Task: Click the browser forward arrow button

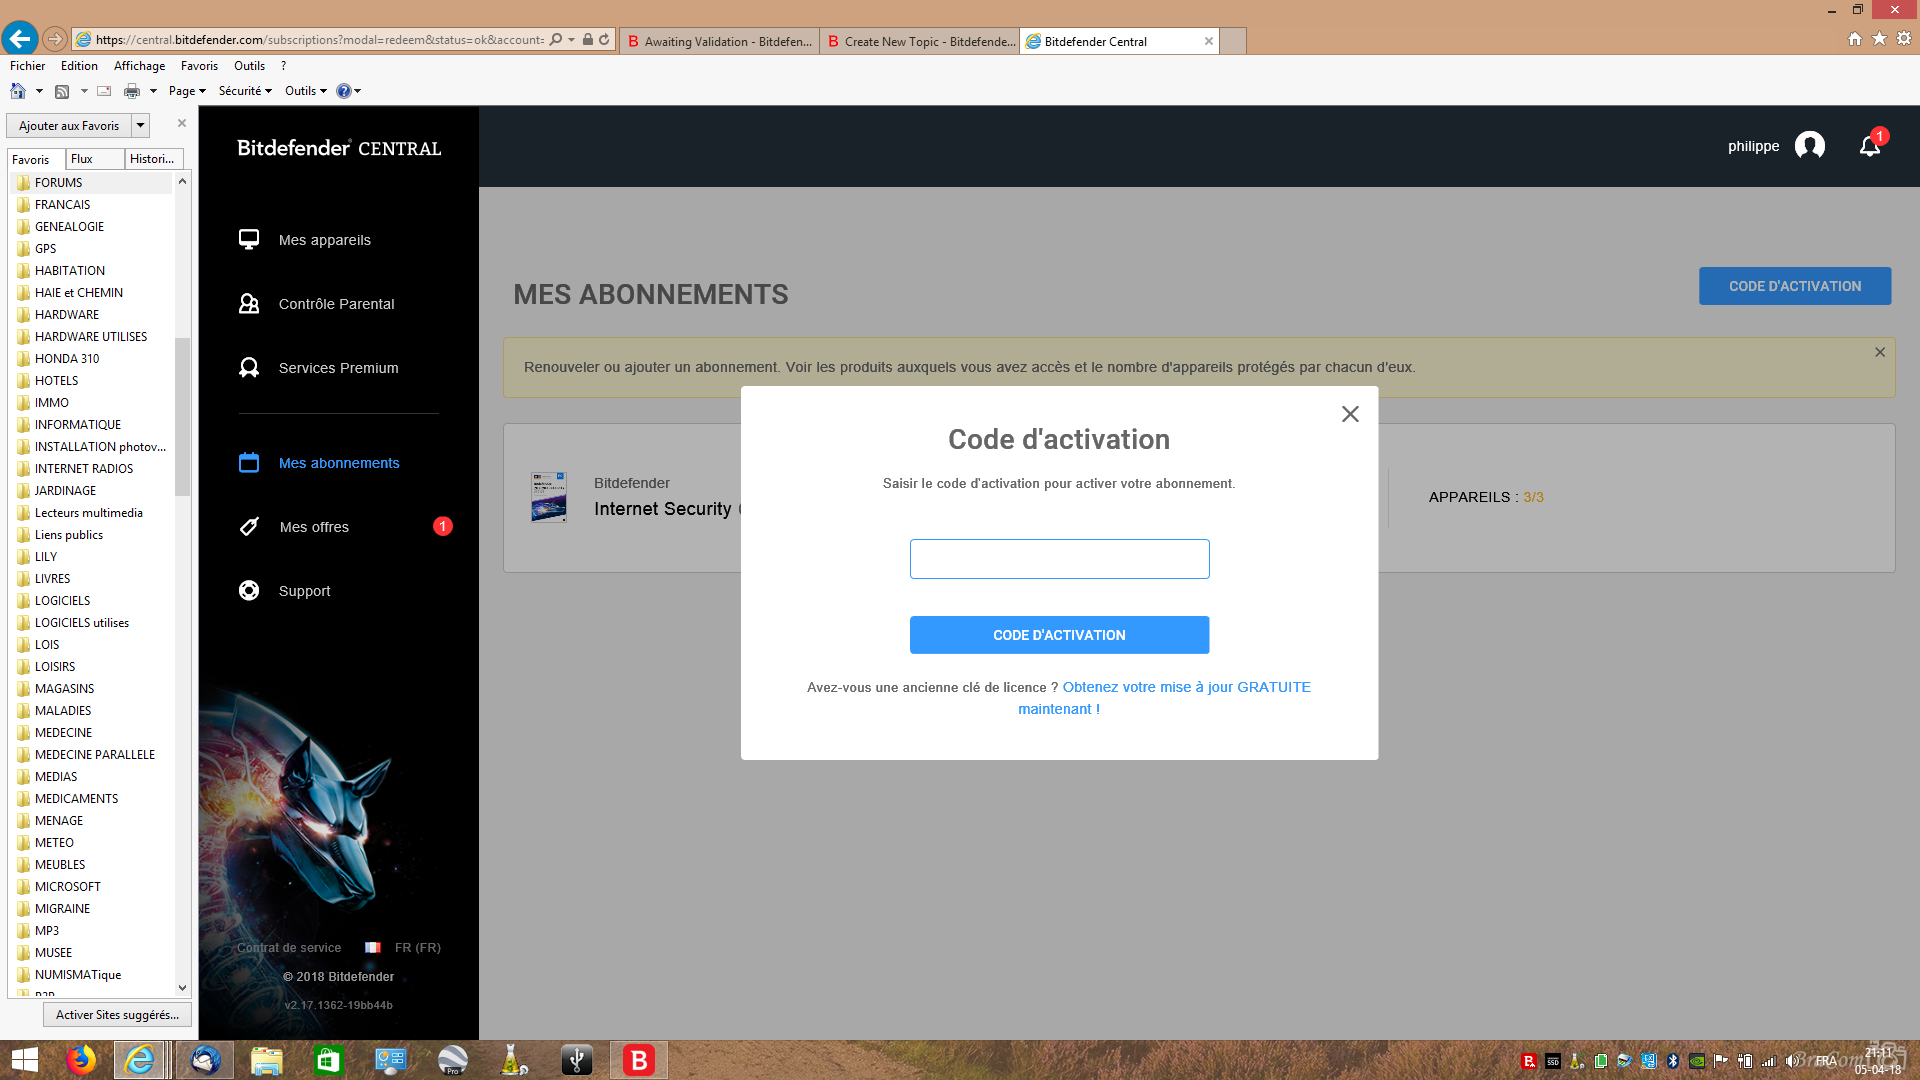Action: [x=55, y=40]
